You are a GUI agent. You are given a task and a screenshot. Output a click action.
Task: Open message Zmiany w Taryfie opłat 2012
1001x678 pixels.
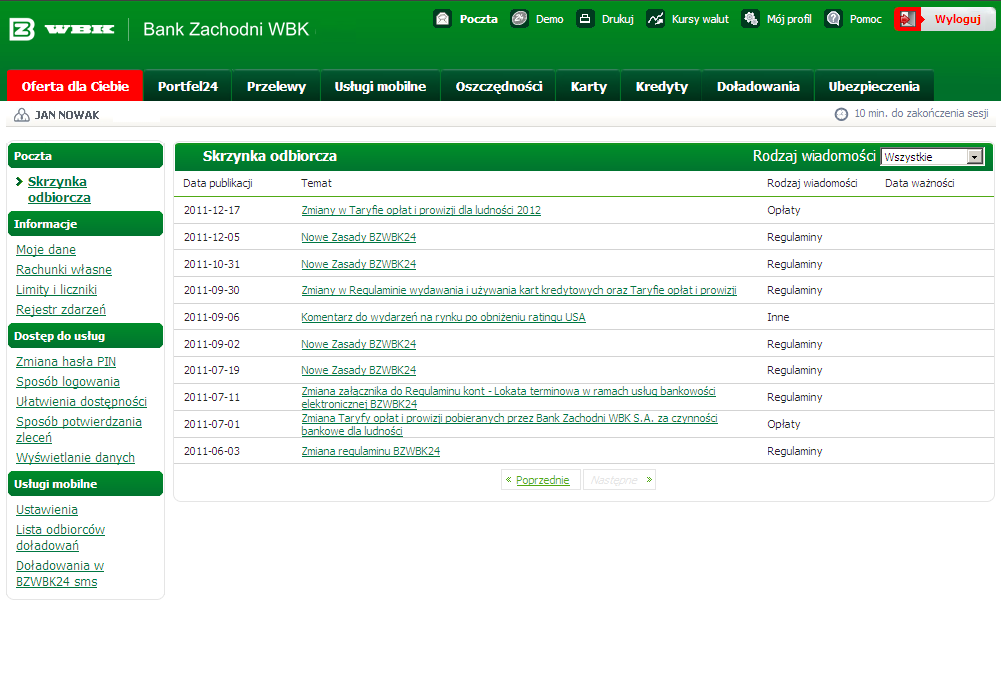(x=421, y=210)
